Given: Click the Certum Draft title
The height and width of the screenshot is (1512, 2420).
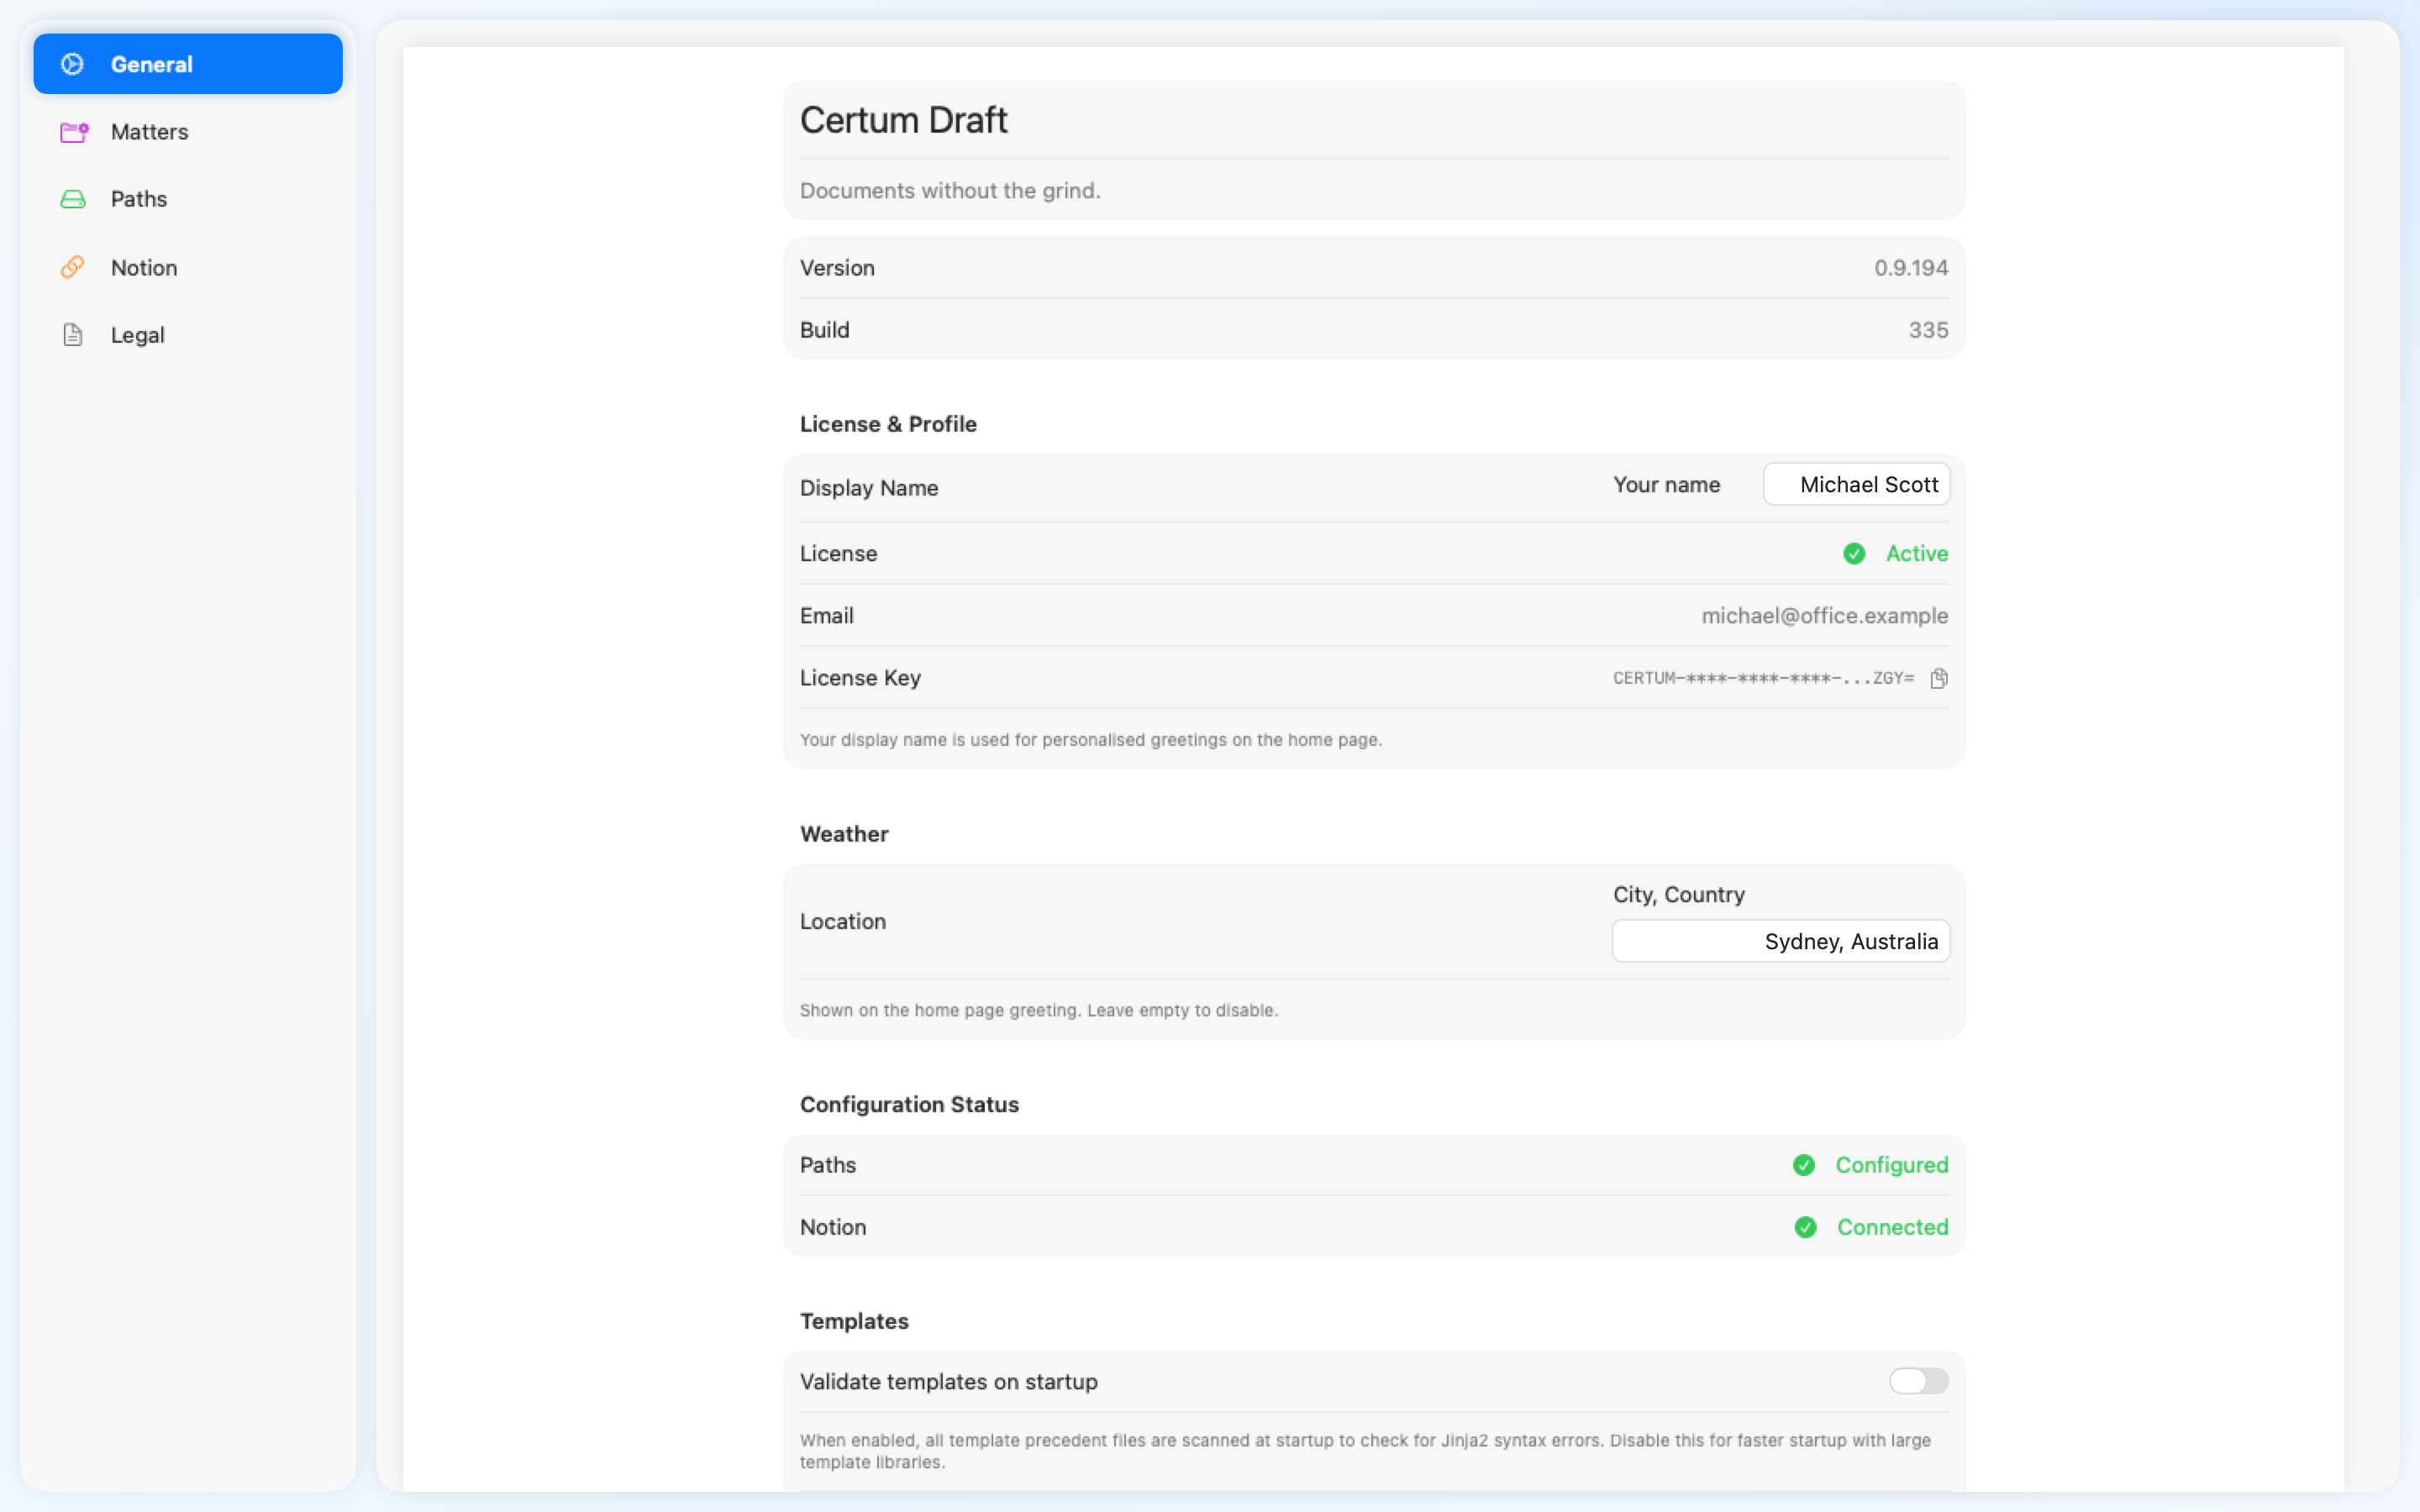Looking at the screenshot, I should [x=903, y=120].
